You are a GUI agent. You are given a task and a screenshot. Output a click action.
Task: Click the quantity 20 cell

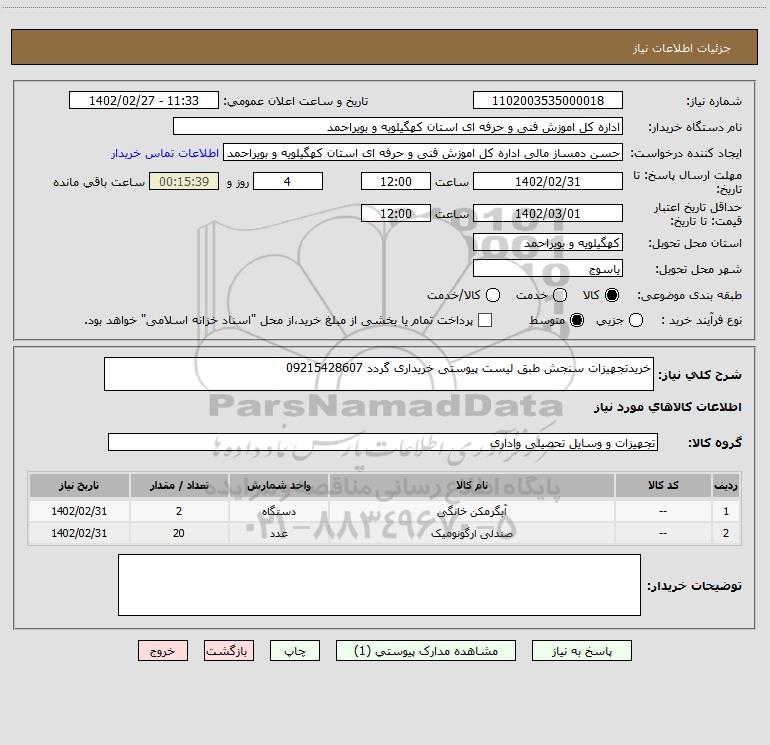179,533
